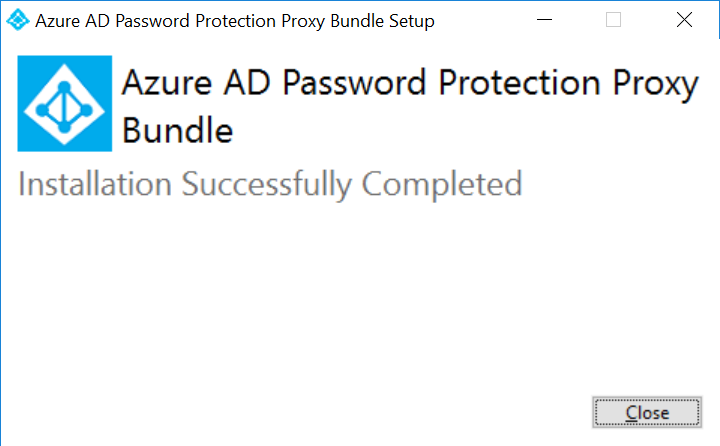The height and width of the screenshot is (446, 720).
Task: Click "AD" in the large heading
Action: point(247,83)
